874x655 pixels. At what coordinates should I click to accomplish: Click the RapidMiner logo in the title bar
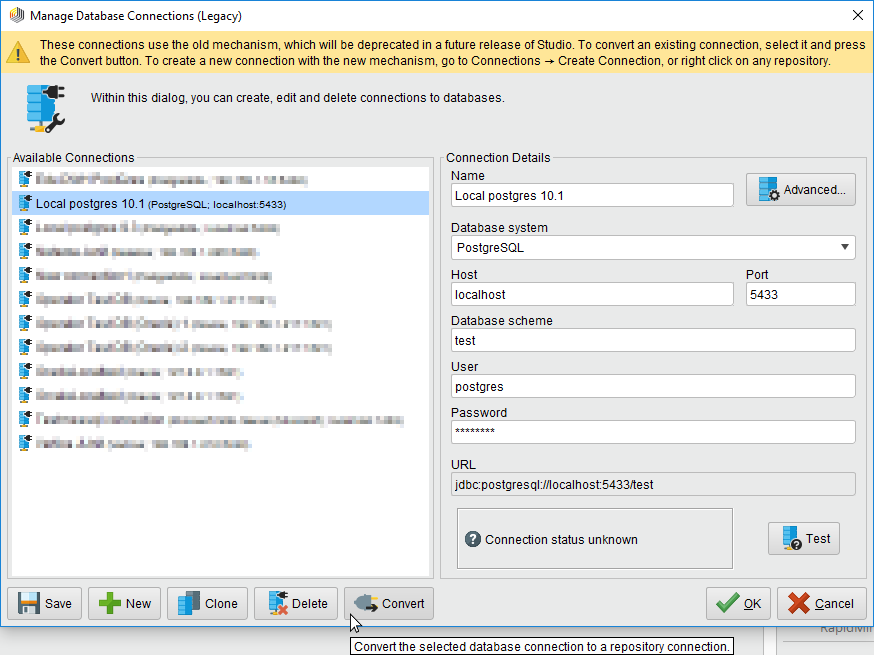17,15
